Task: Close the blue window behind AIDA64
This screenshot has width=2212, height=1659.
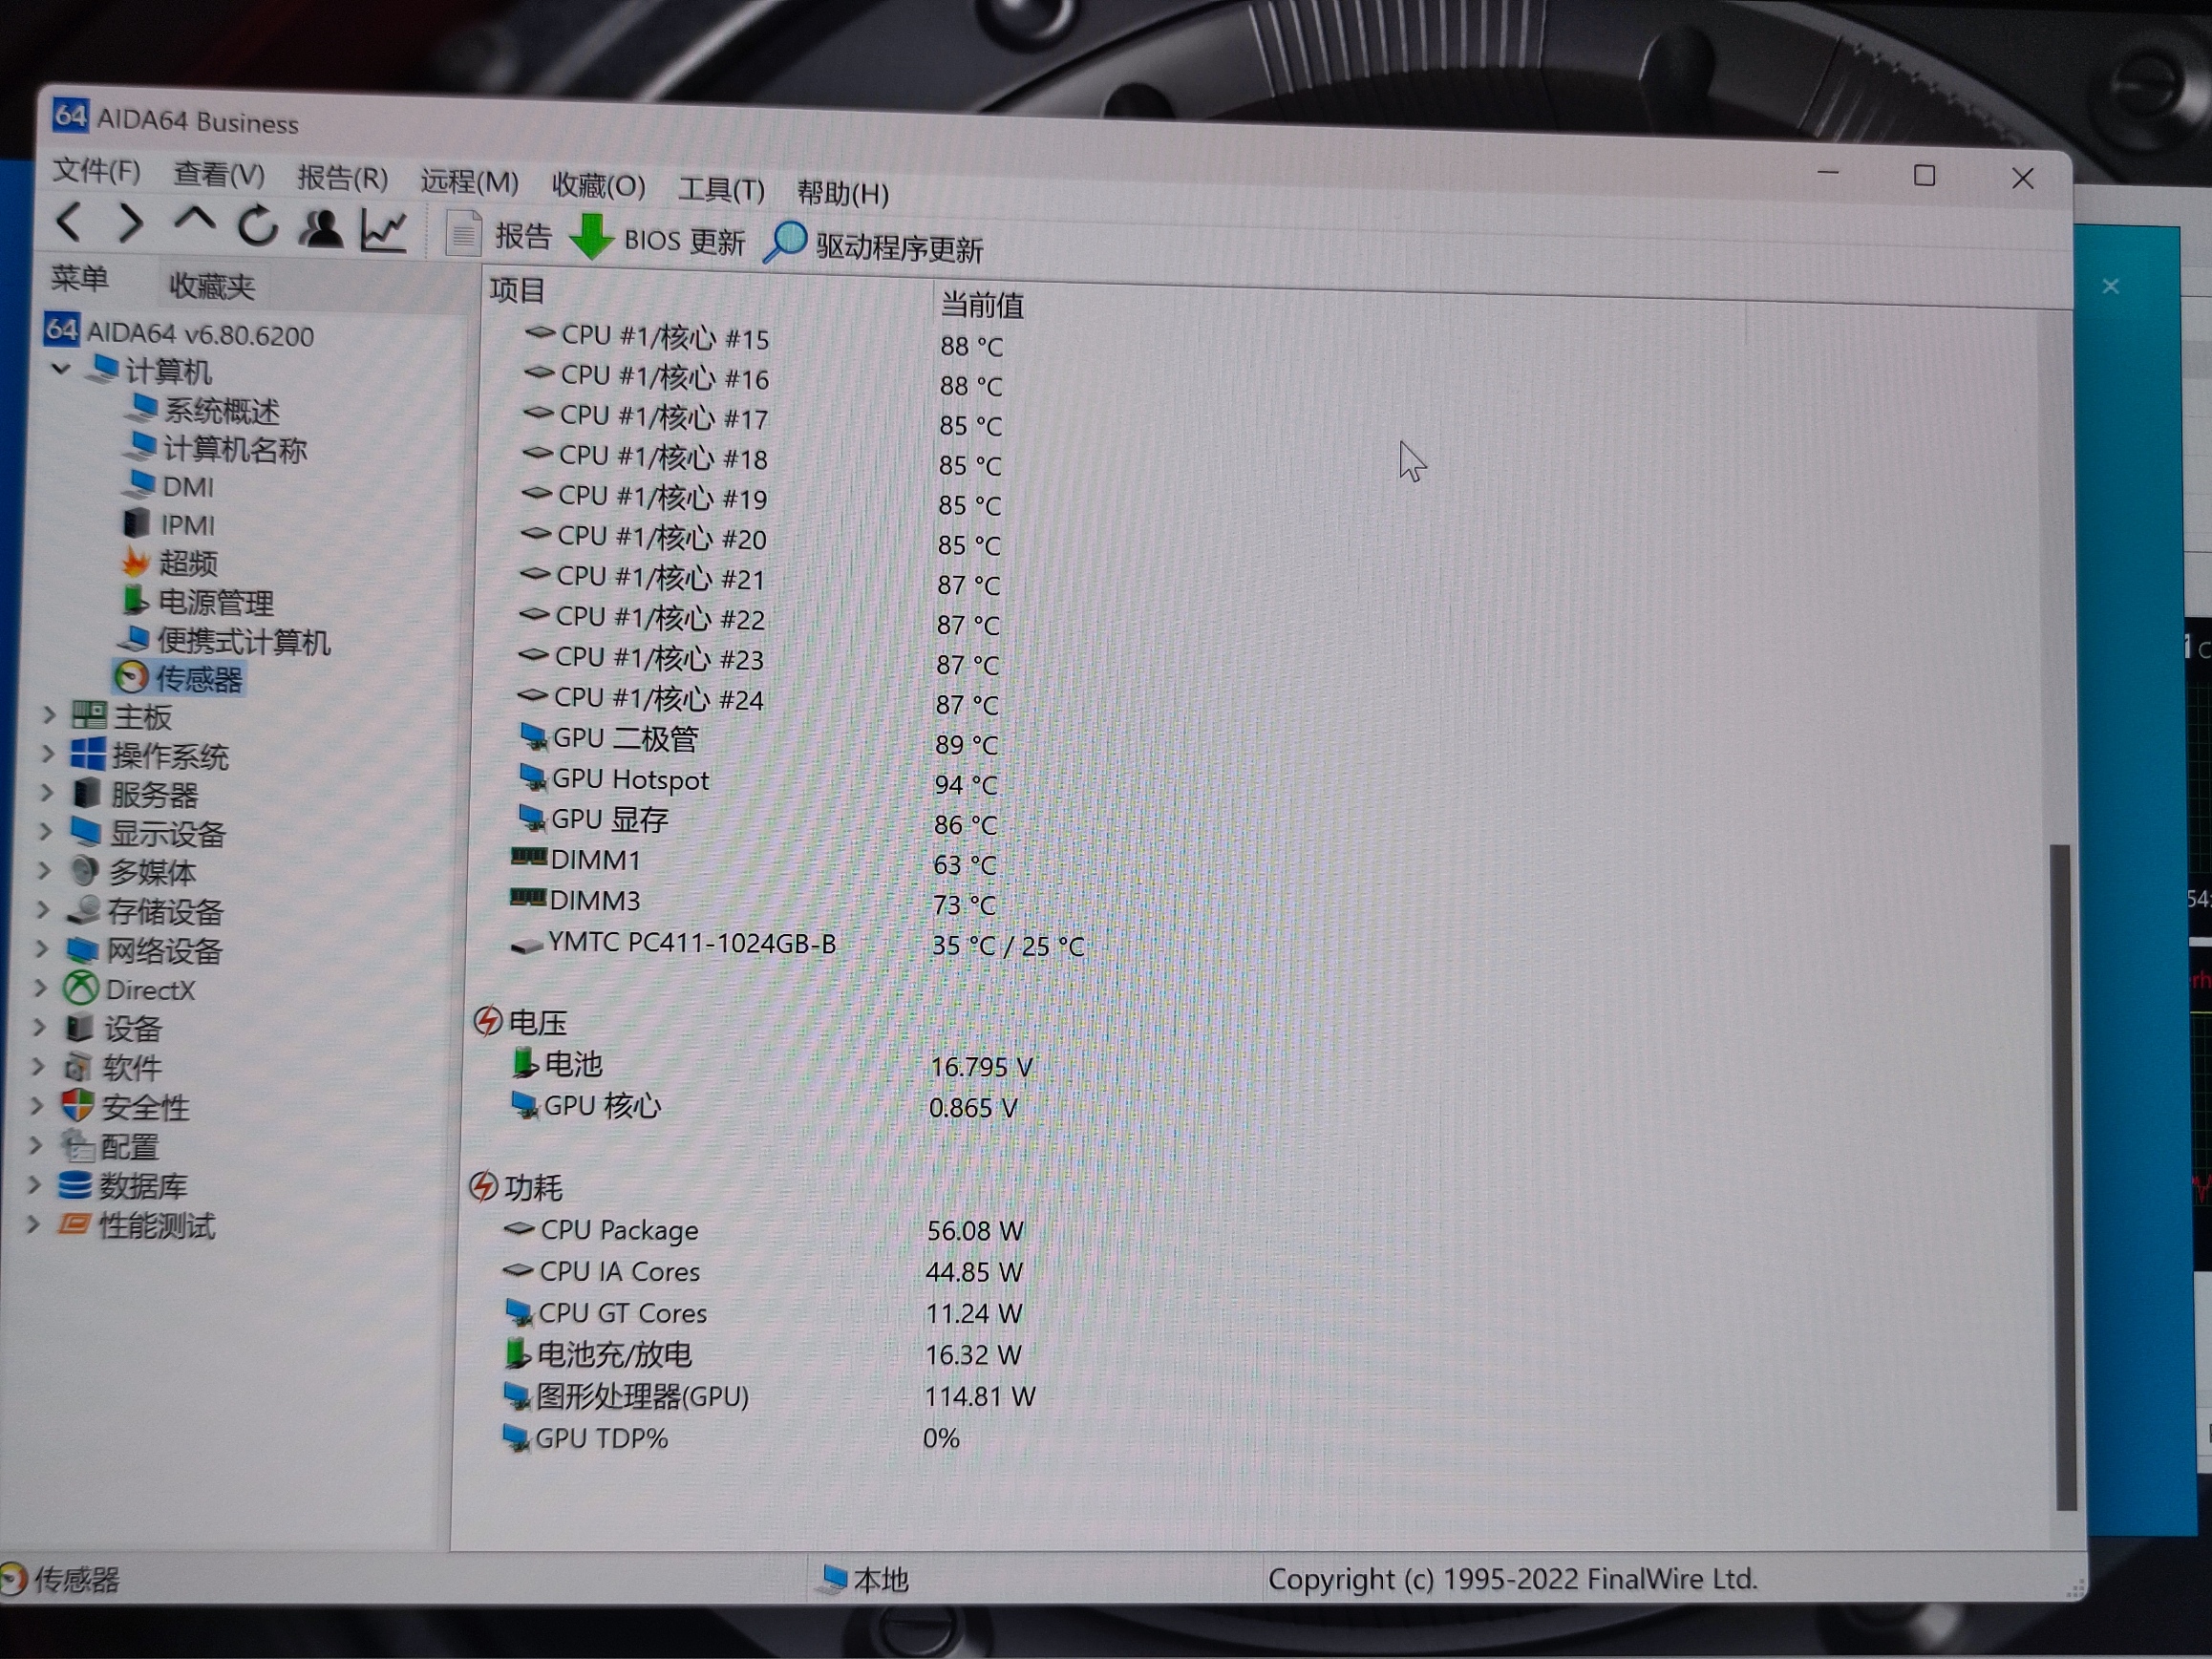Action: (2110, 287)
